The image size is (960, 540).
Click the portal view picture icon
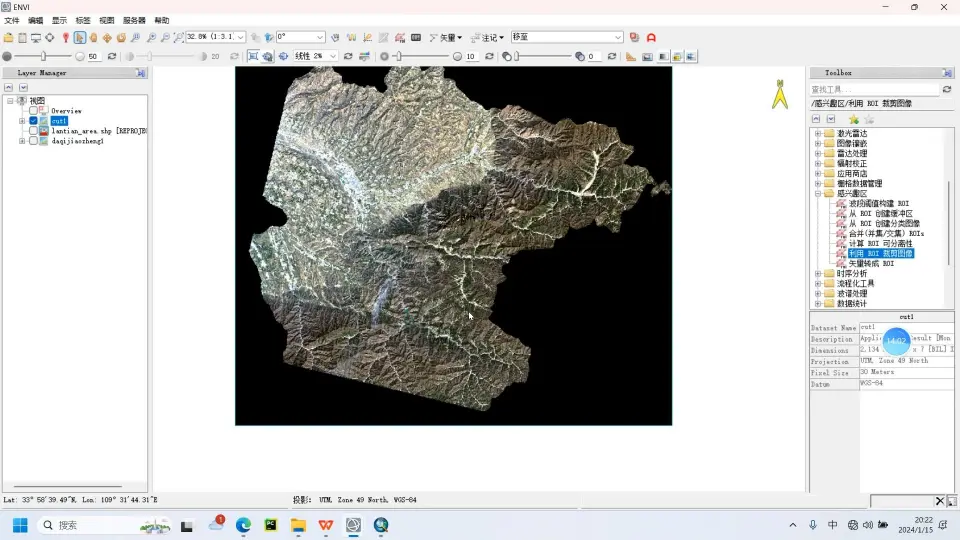tap(647, 56)
